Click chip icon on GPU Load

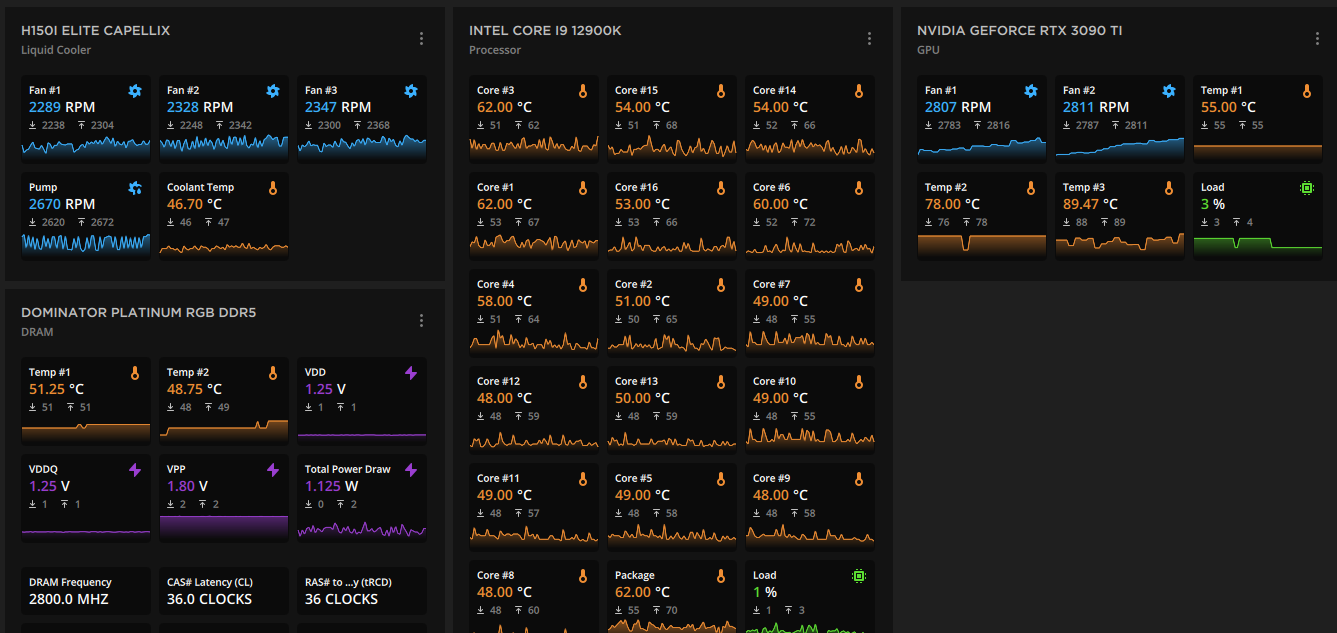pos(1307,188)
